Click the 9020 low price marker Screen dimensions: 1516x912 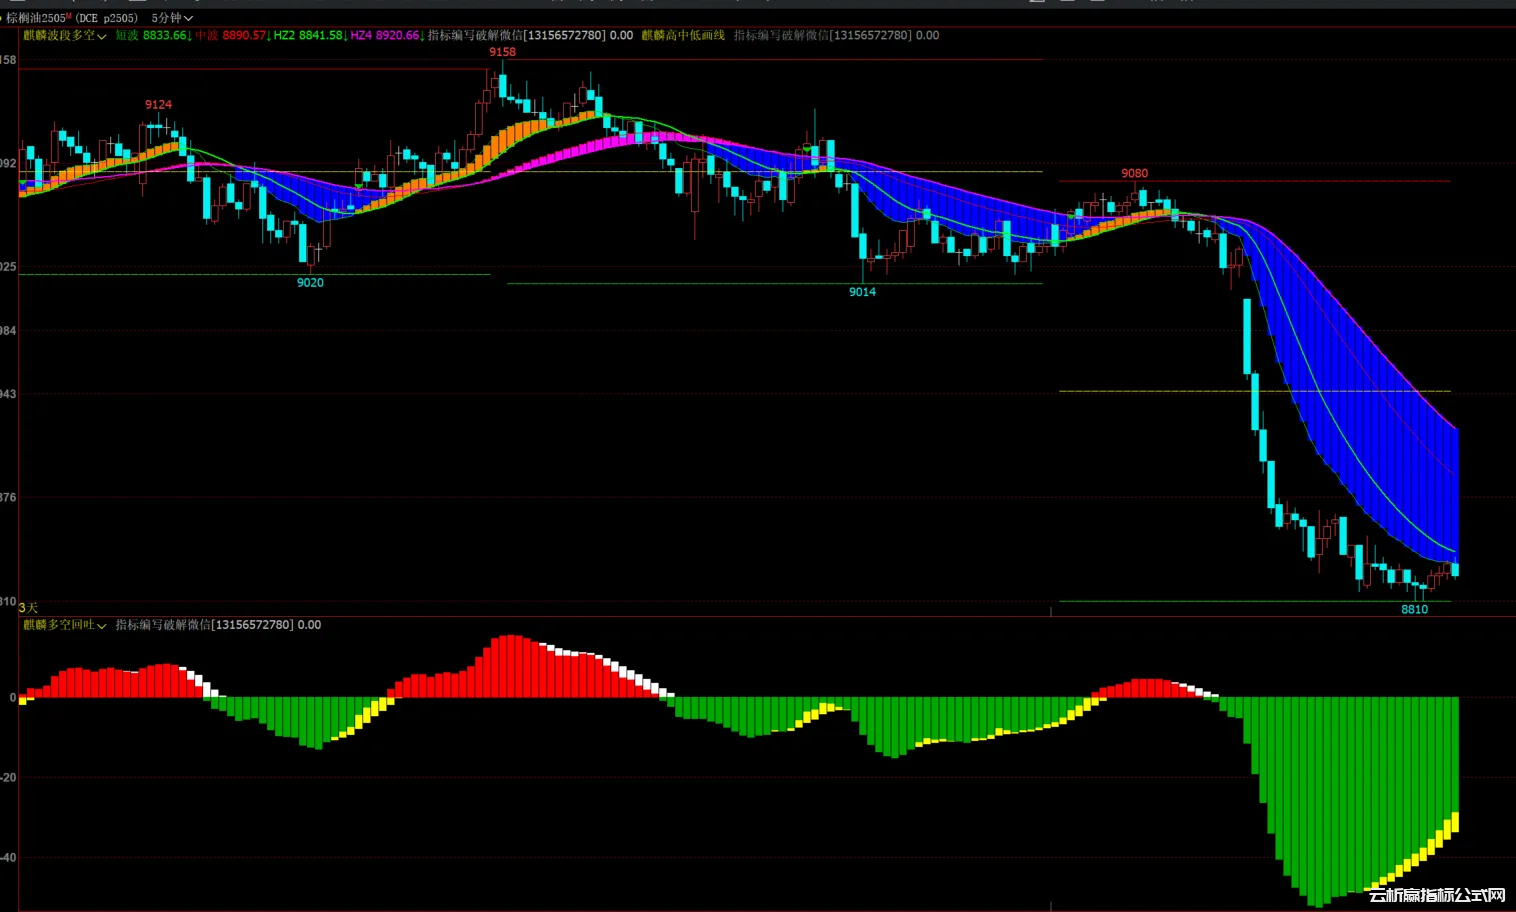310,283
